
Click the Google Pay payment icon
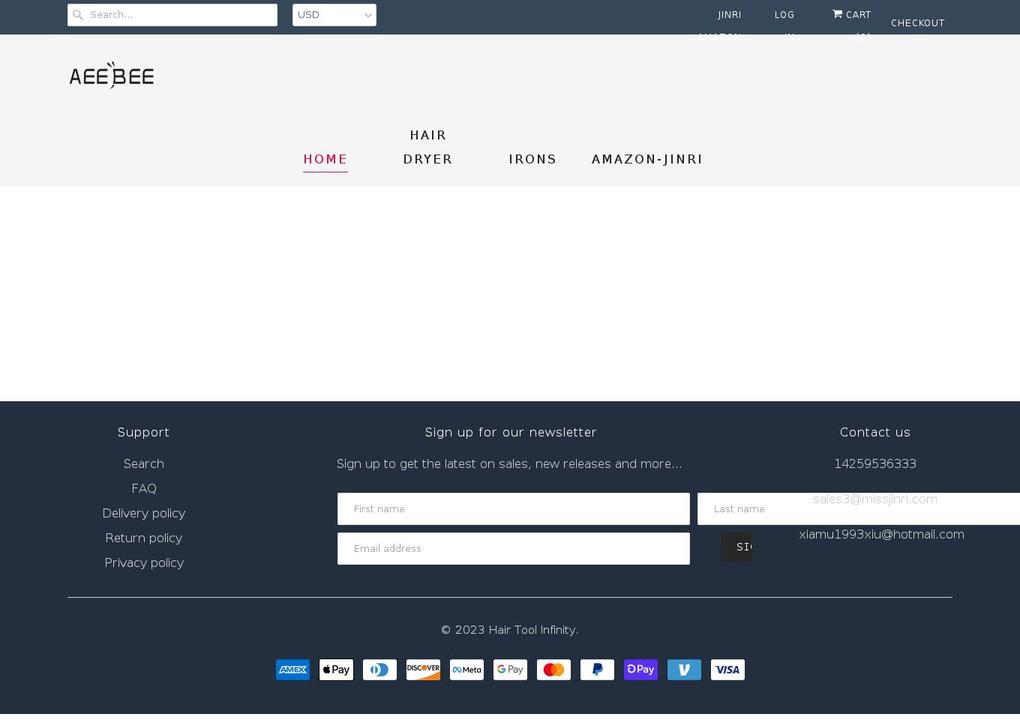510,669
